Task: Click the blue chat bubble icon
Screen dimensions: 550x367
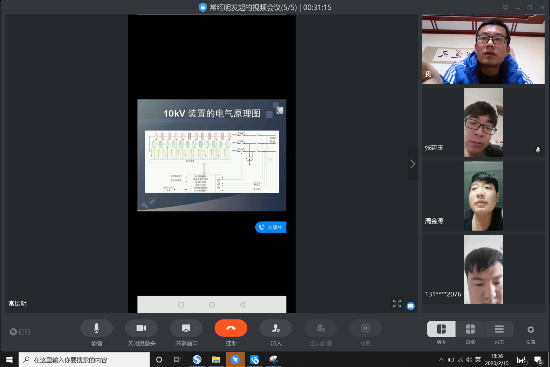Action: [411, 306]
